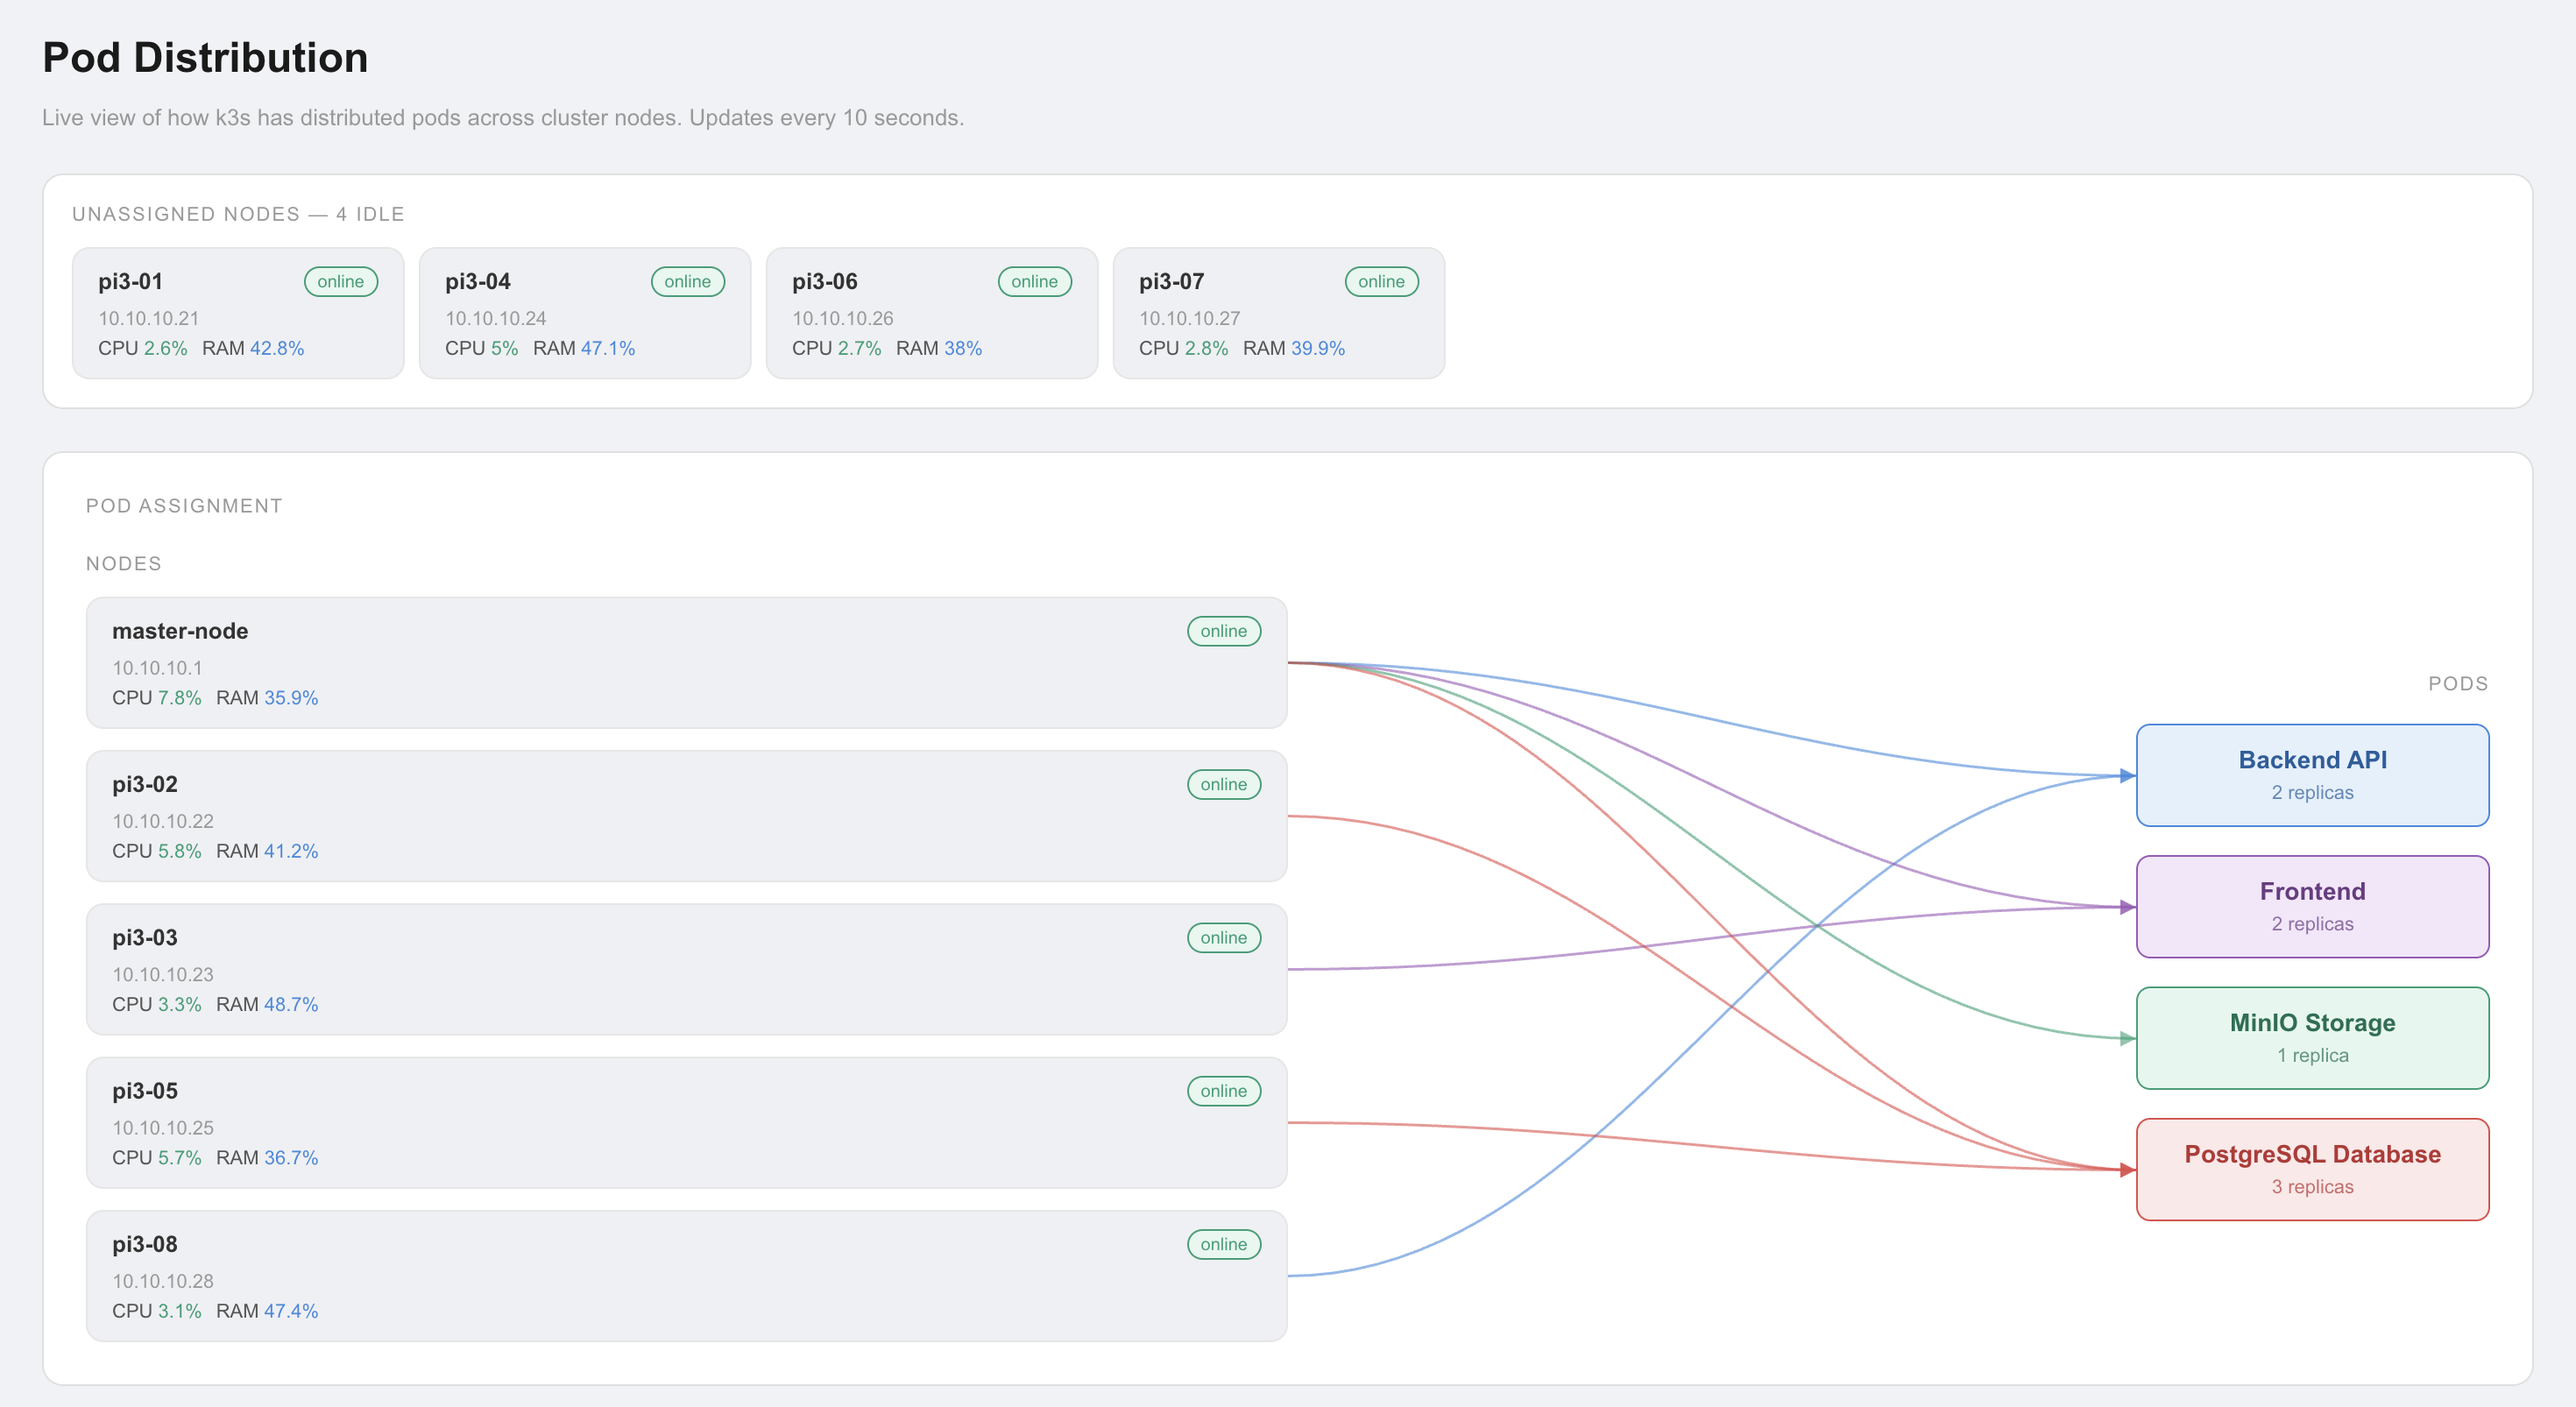
Task: Click the pi3-04 RAM 47.1% value
Action: click(x=608, y=348)
